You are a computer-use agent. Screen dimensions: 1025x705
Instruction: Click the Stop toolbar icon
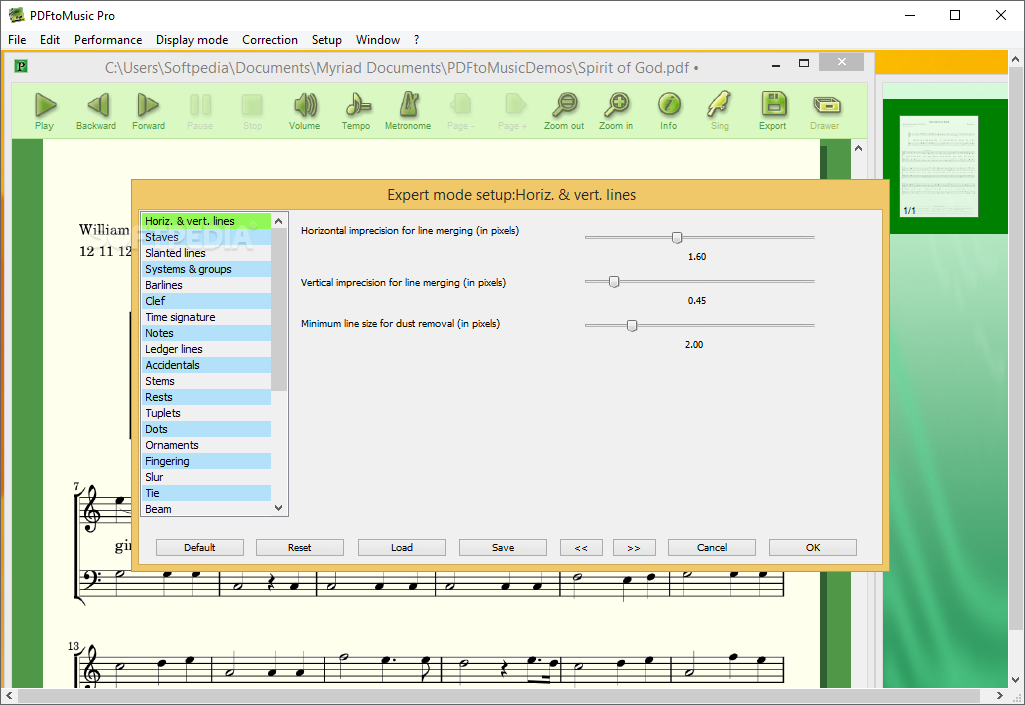[252, 105]
